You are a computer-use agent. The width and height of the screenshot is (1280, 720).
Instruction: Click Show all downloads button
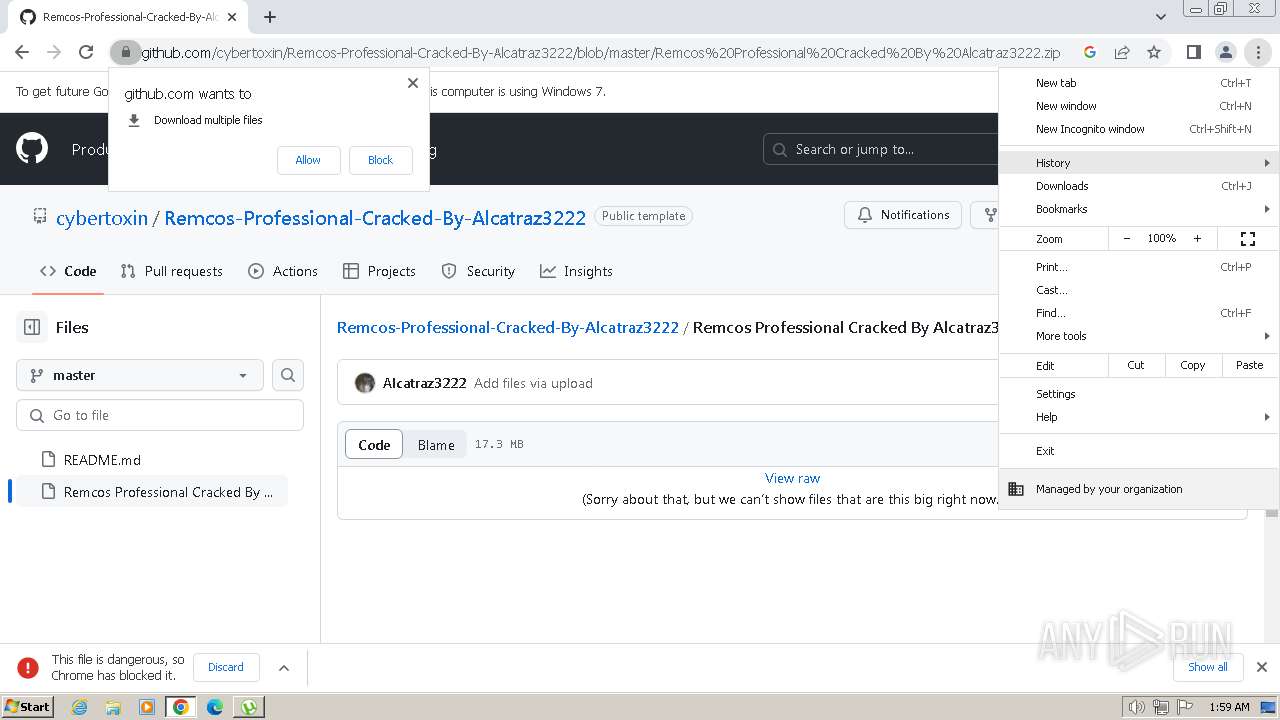[1208, 667]
